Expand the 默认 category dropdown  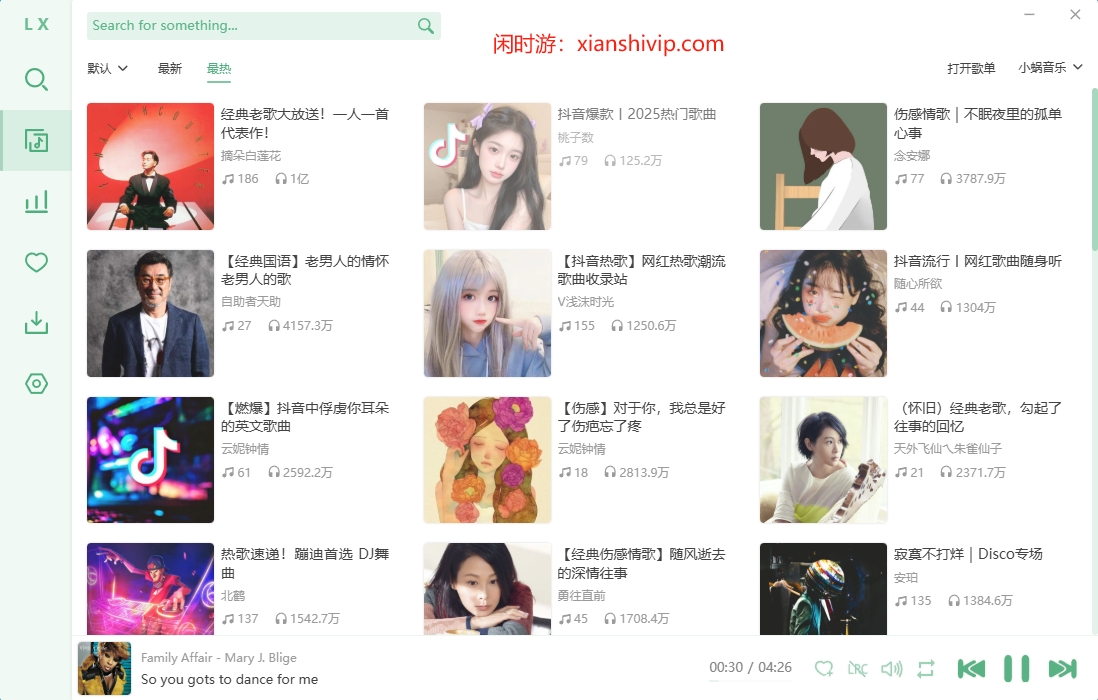[x=107, y=69]
